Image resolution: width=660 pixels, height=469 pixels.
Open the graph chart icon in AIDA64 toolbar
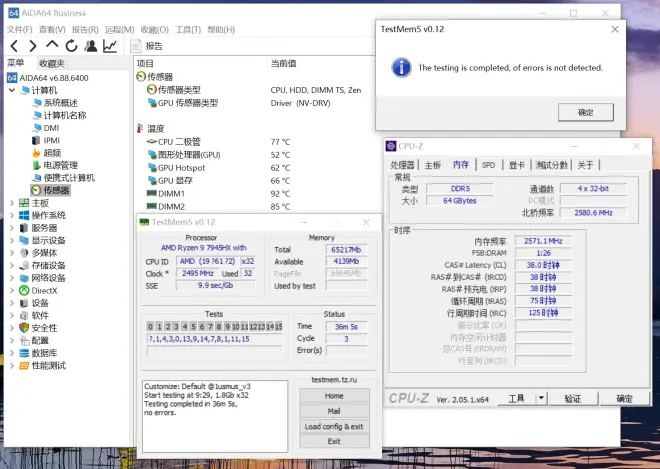110,46
